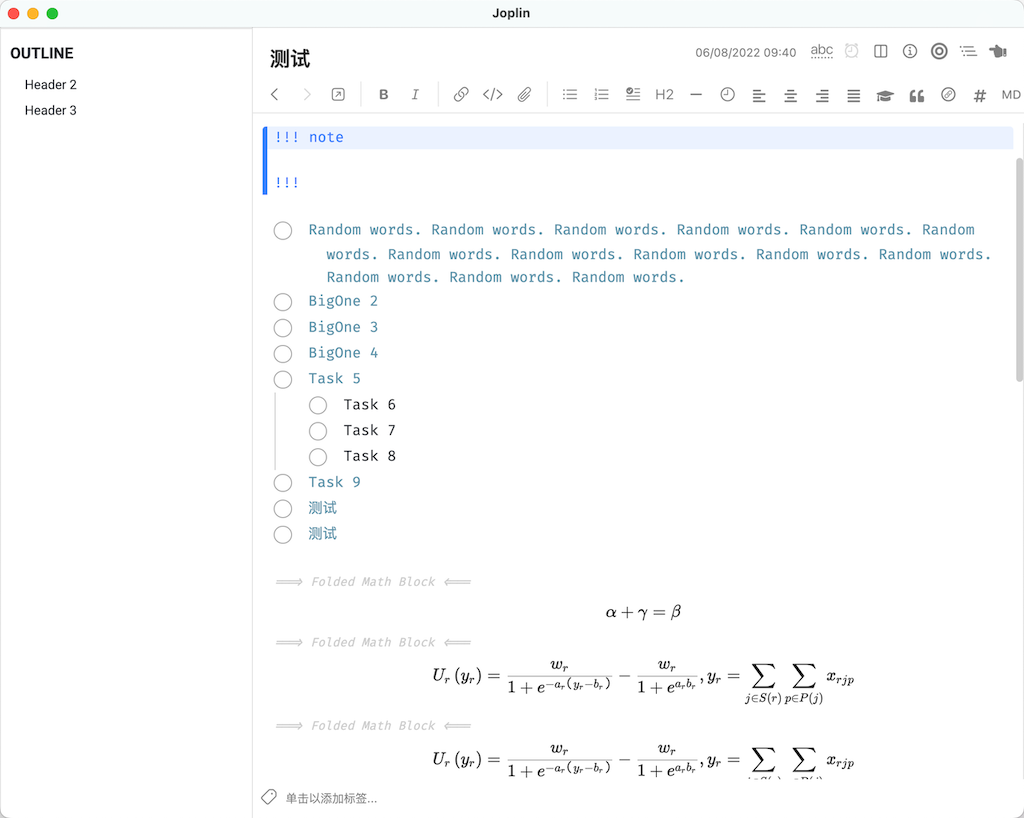Viewport: 1024px width, 818px height.
Task: Check the BigOne 4 checkbox
Action: pyautogui.click(x=283, y=353)
